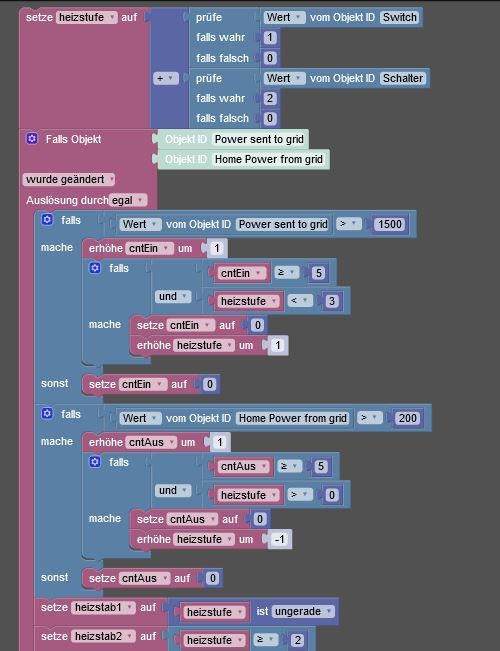
Task: Open 'und' dropdown in cntAus condition
Action: (x=173, y=490)
